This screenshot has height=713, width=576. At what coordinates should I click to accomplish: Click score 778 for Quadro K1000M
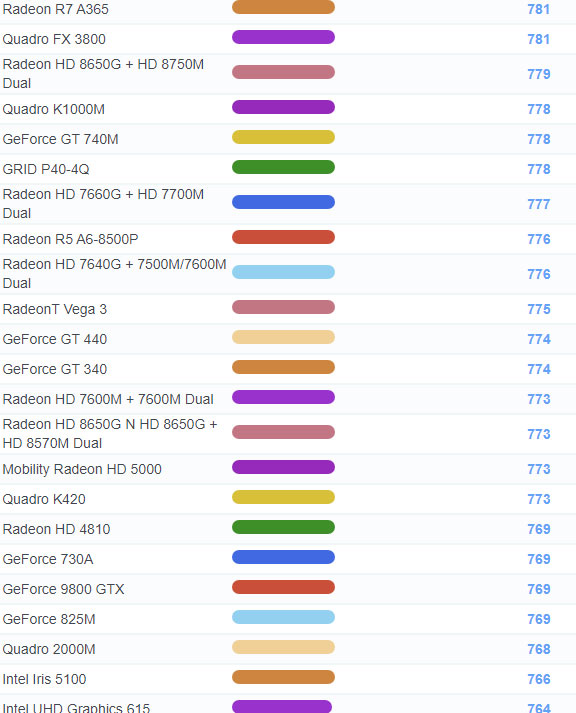pyautogui.click(x=539, y=109)
